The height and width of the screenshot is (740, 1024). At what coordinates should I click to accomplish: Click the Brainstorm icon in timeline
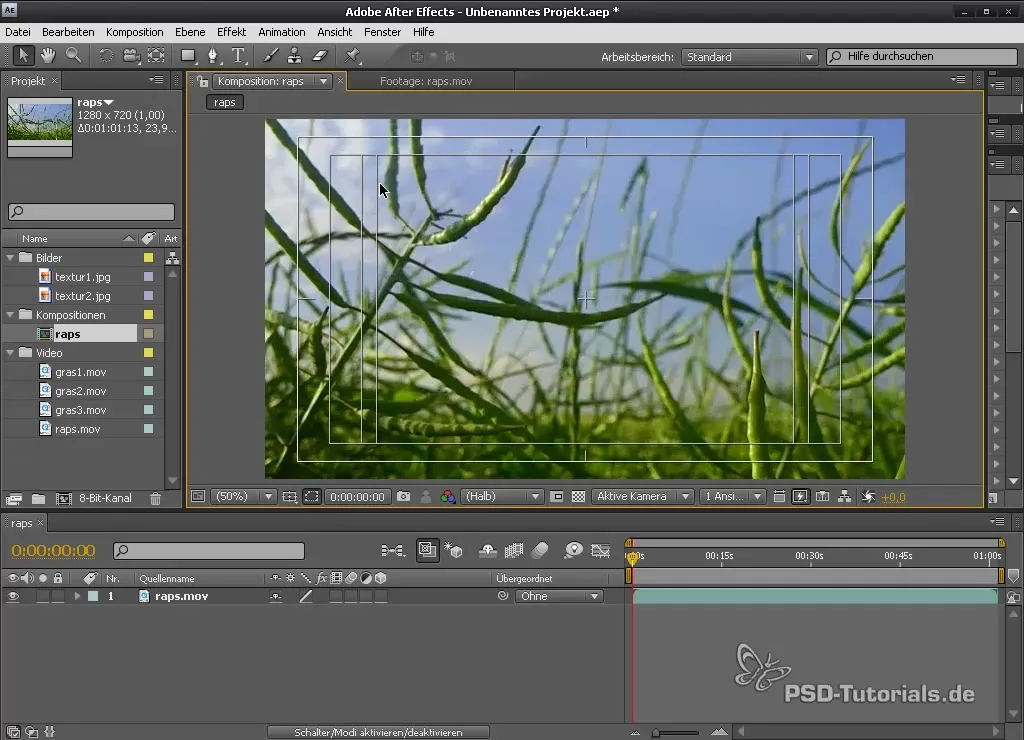(x=573, y=551)
